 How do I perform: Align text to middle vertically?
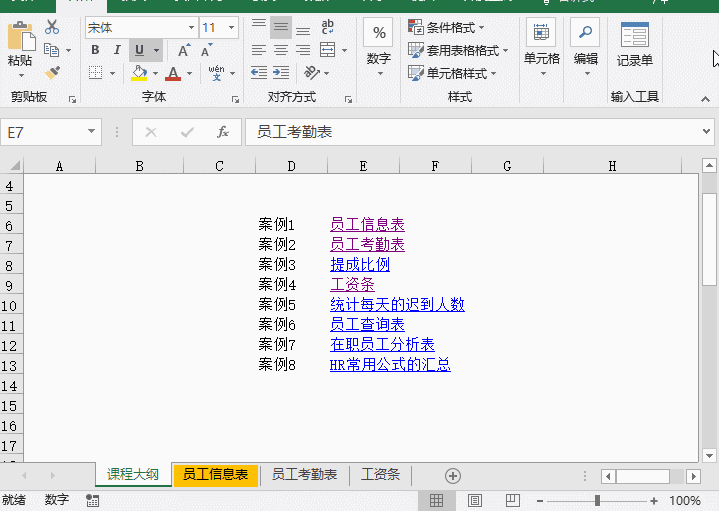click(281, 27)
